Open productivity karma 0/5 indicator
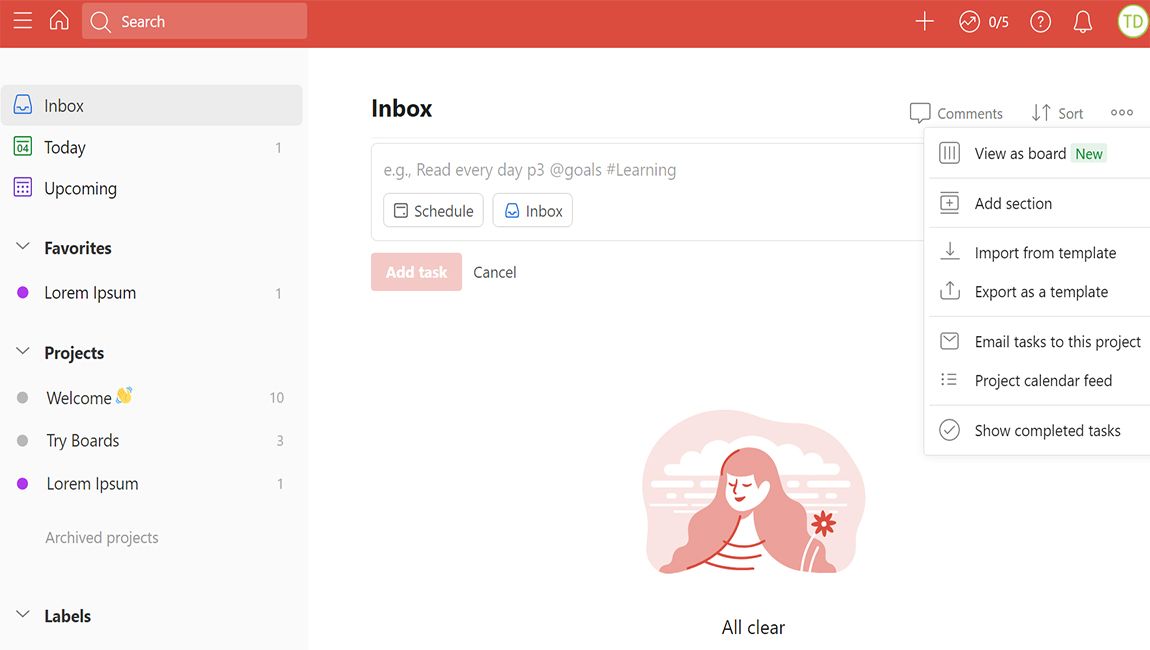The width and height of the screenshot is (1150, 650). coord(983,22)
